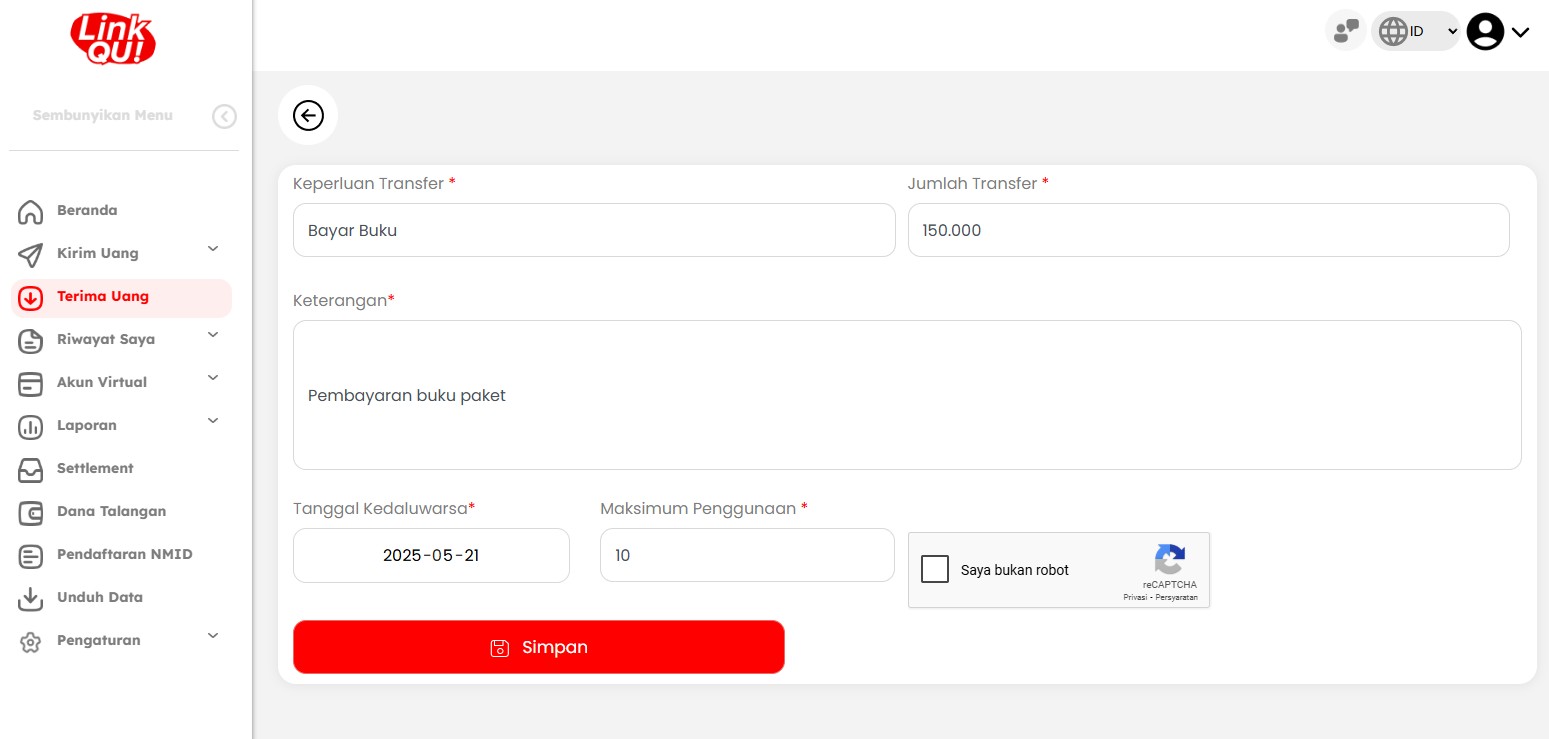Open the user profile dropdown
This screenshot has height=739, width=1549.
(1498, 31)
